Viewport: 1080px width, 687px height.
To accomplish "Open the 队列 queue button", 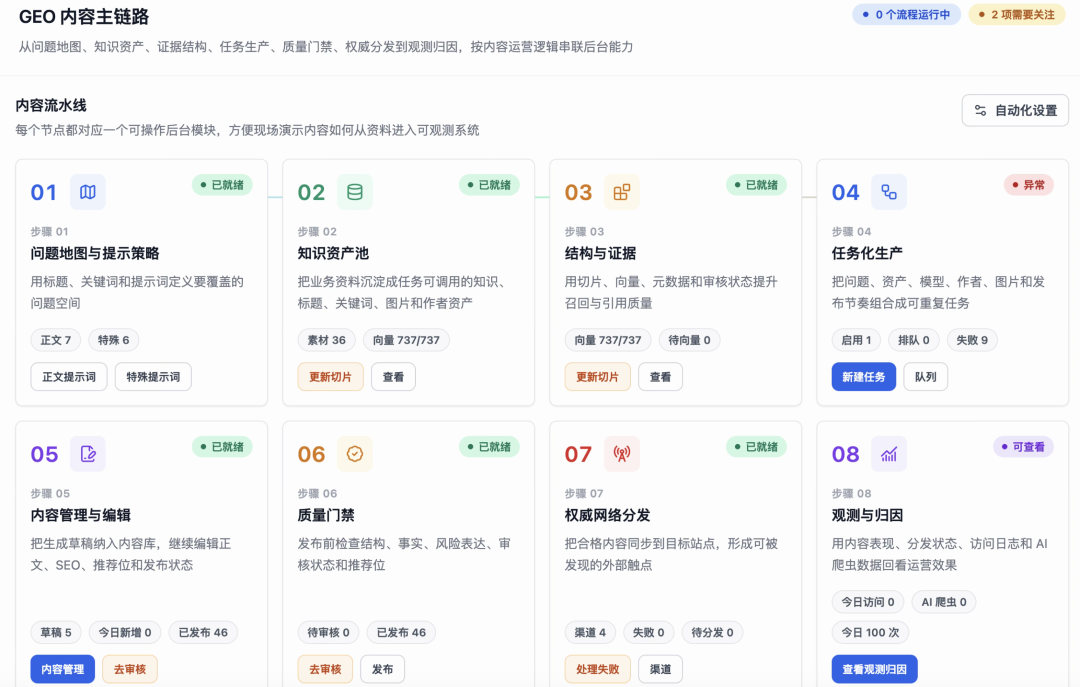I will (926, 377).
